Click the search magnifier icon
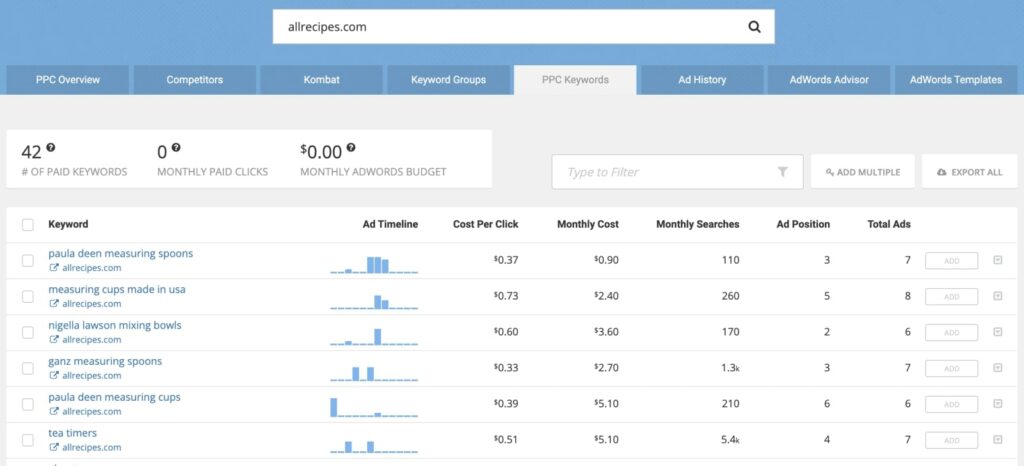Viewport: 1024px width, 466px height. click(754, 27)
